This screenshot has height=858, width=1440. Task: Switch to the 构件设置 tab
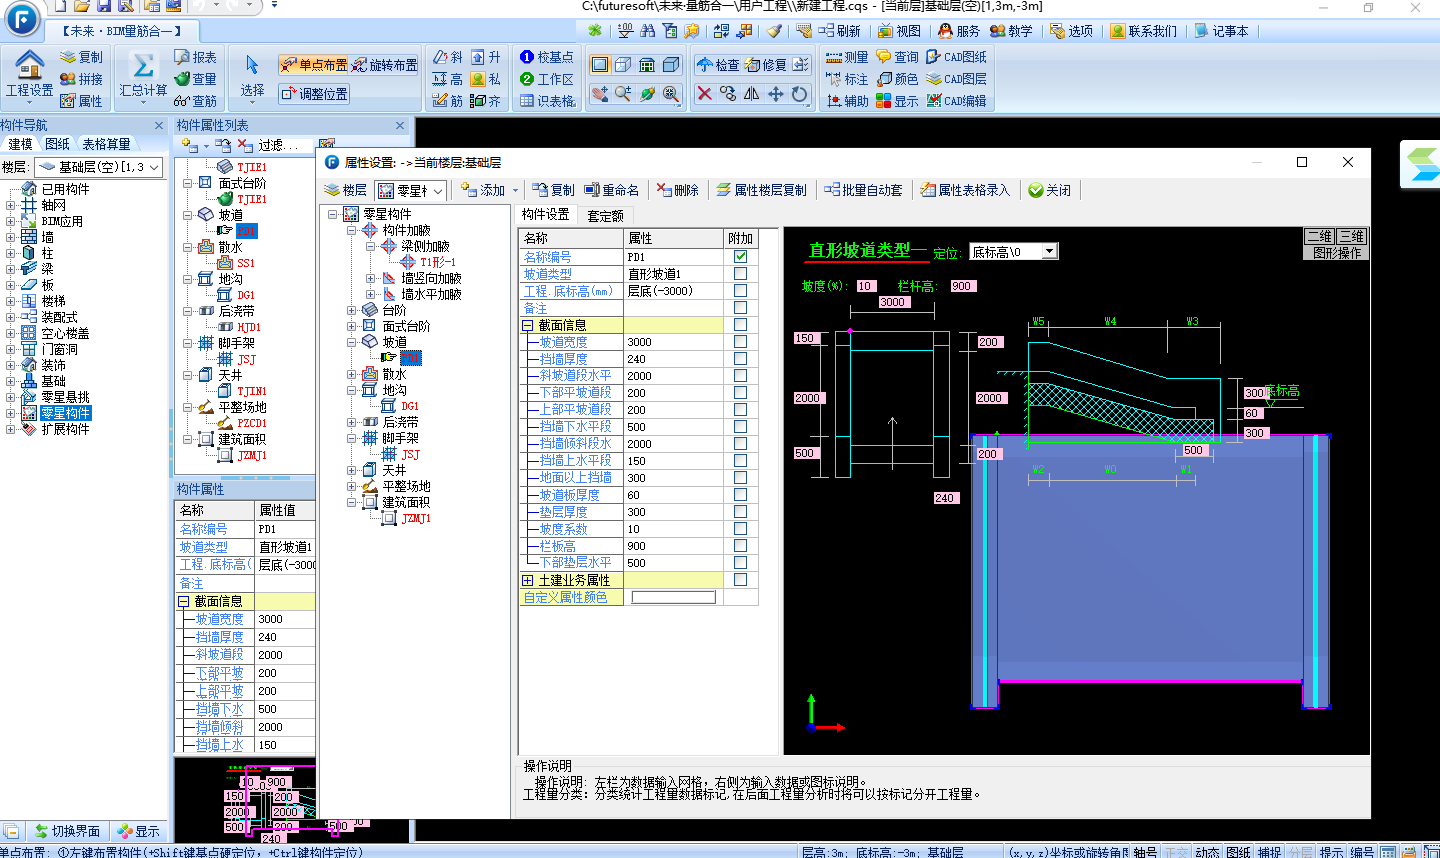tap(546, 214)
